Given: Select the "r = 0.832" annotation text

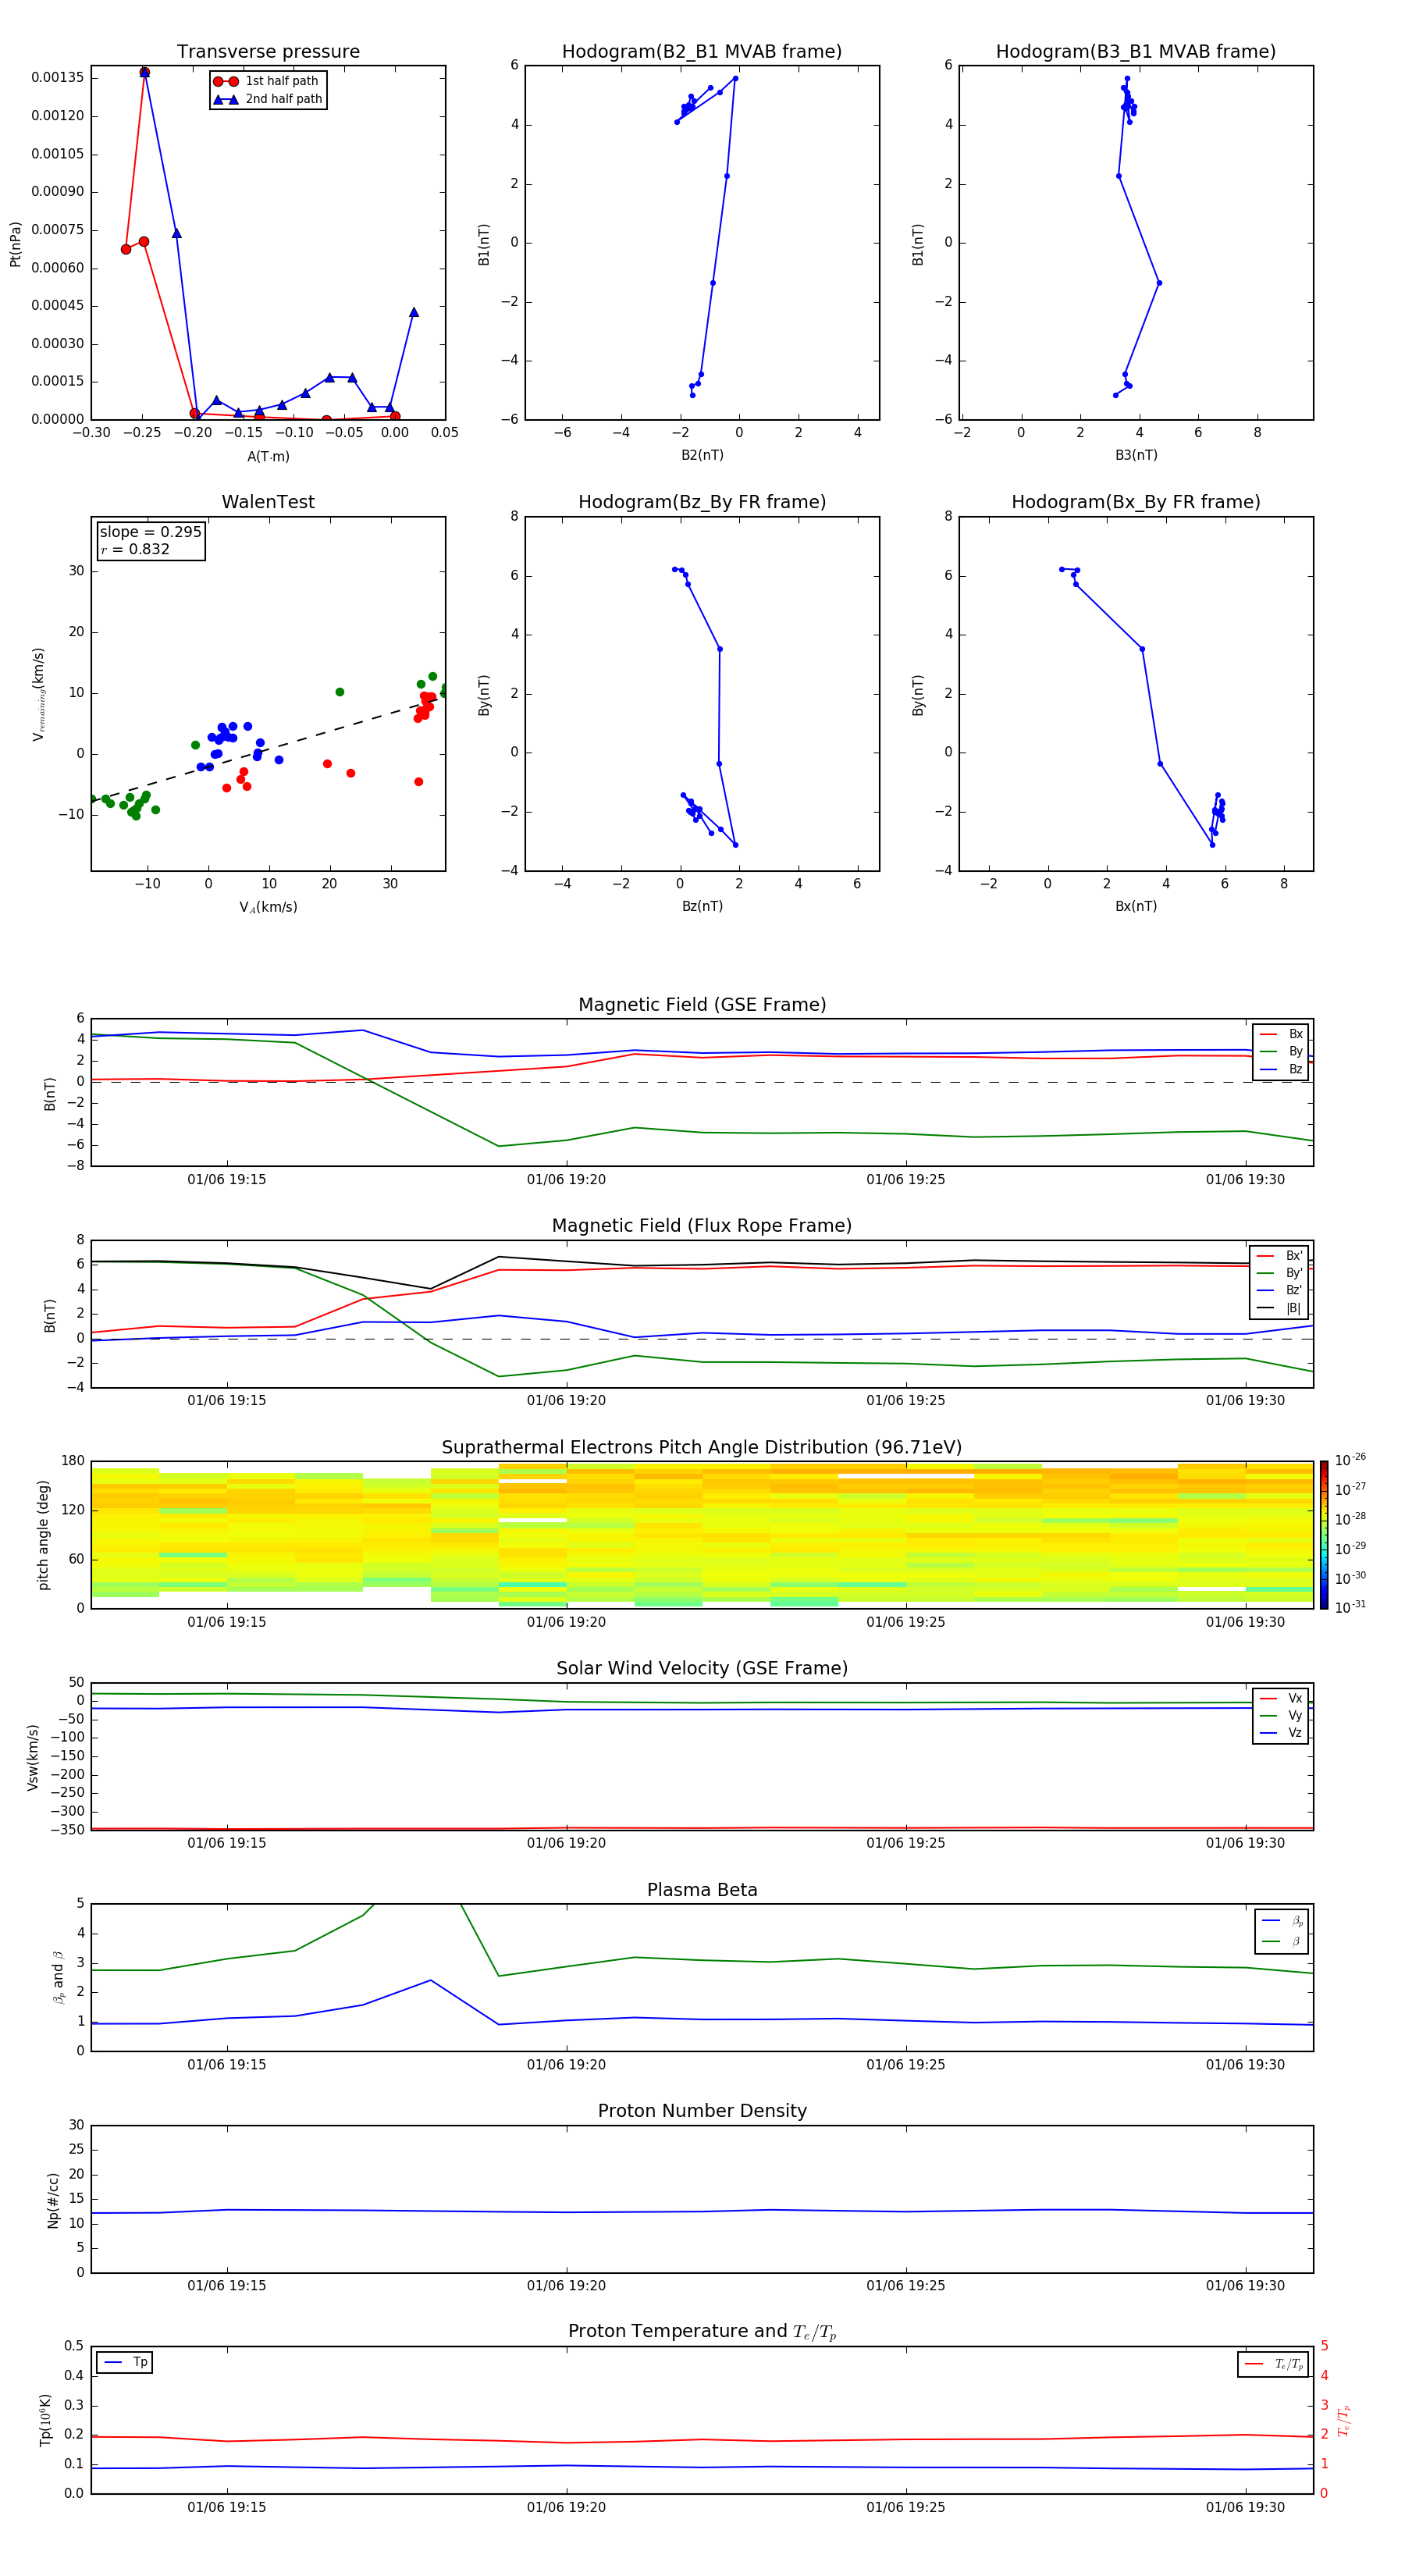Looking at the screenshot, I should coord(135,549).
